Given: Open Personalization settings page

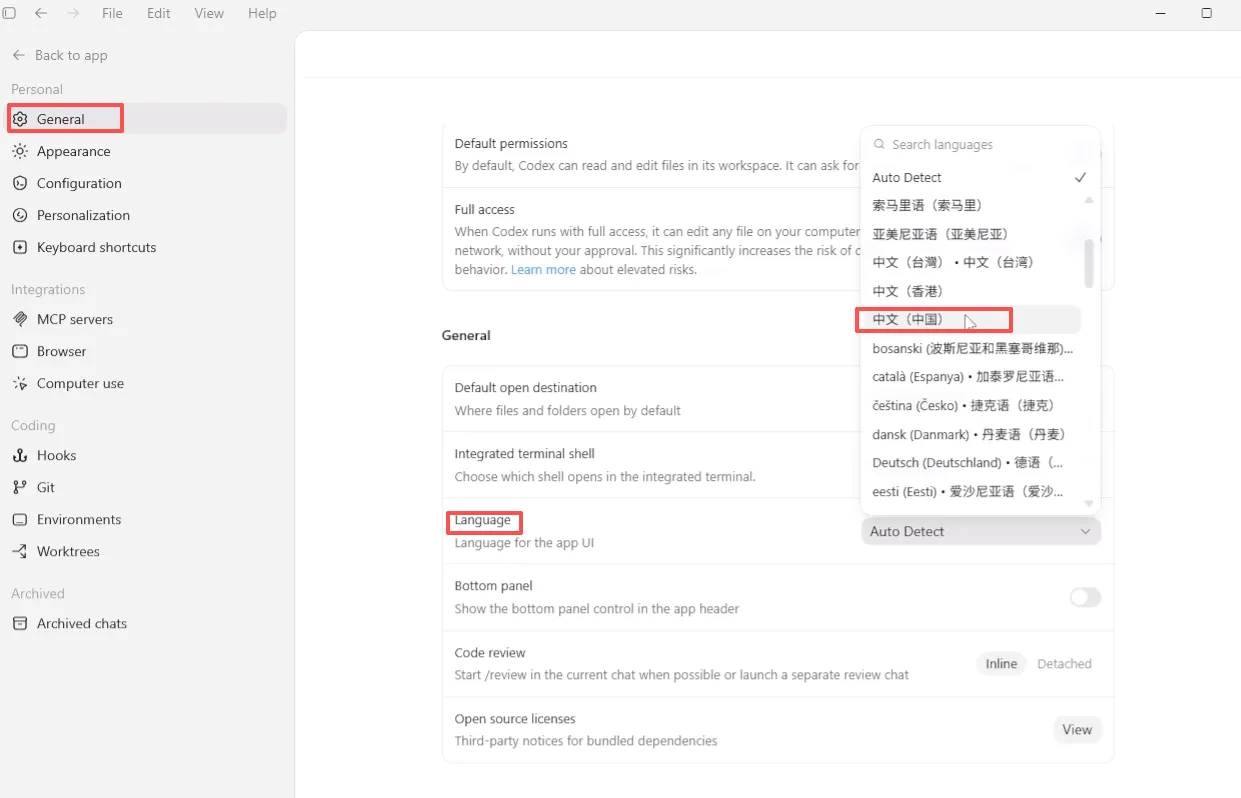Looking at the screenshot, I should coord(146,215).
